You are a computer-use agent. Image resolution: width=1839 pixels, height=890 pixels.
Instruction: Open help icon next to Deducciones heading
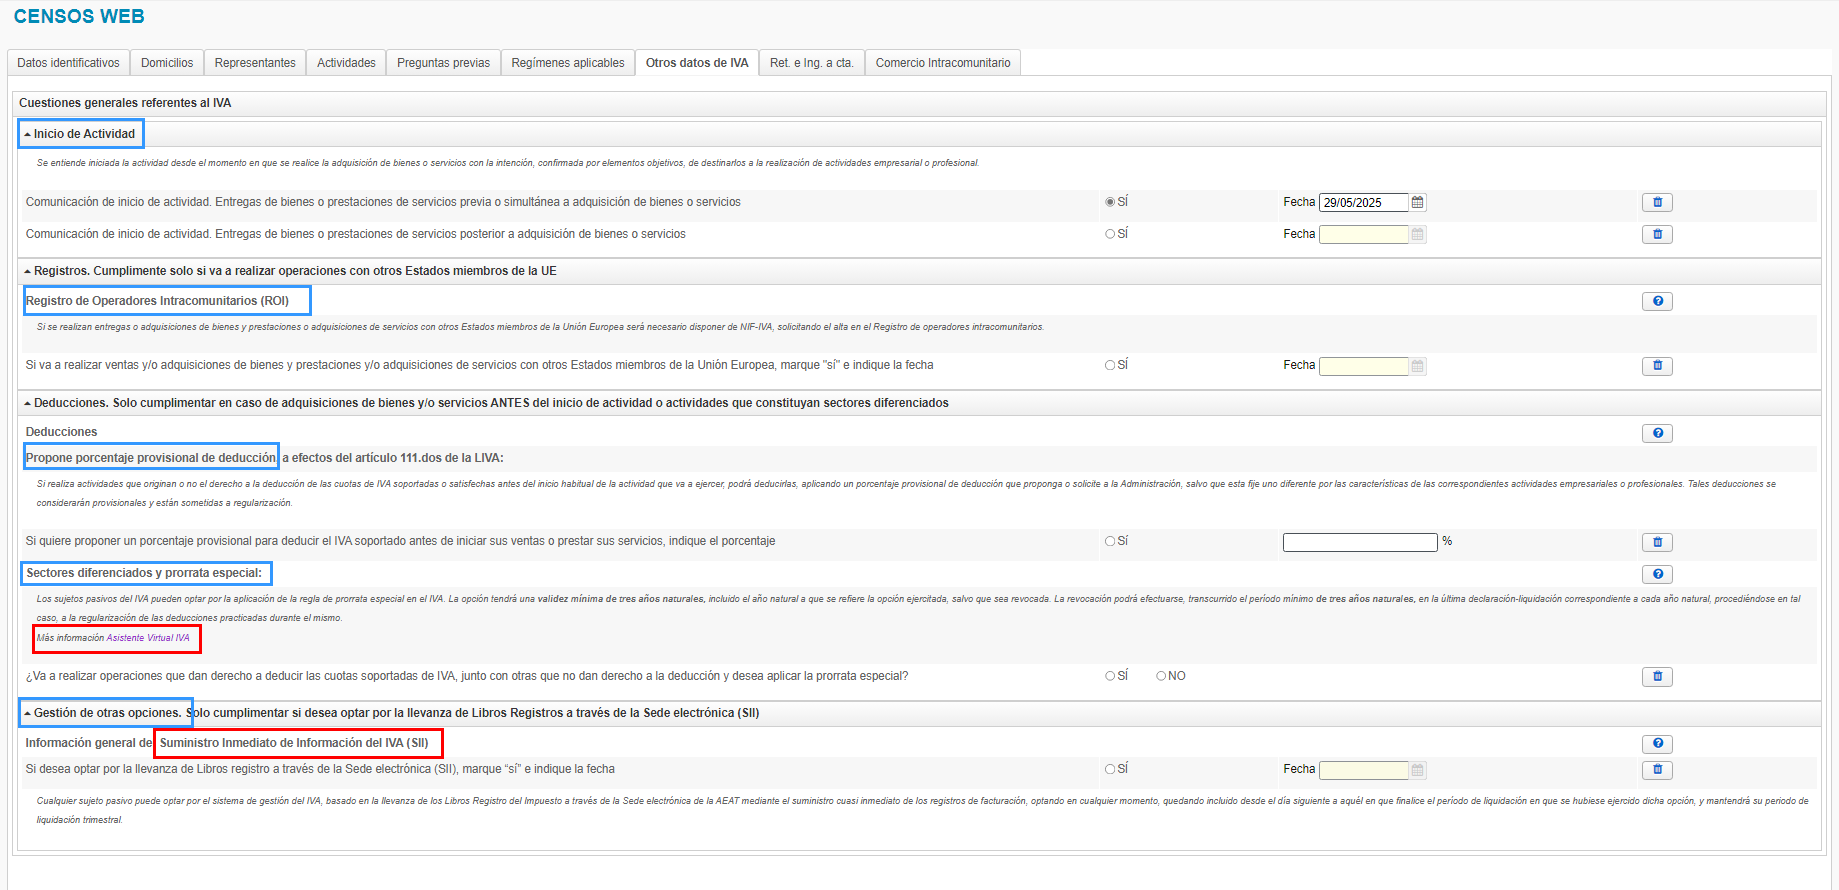point(1656,434)
